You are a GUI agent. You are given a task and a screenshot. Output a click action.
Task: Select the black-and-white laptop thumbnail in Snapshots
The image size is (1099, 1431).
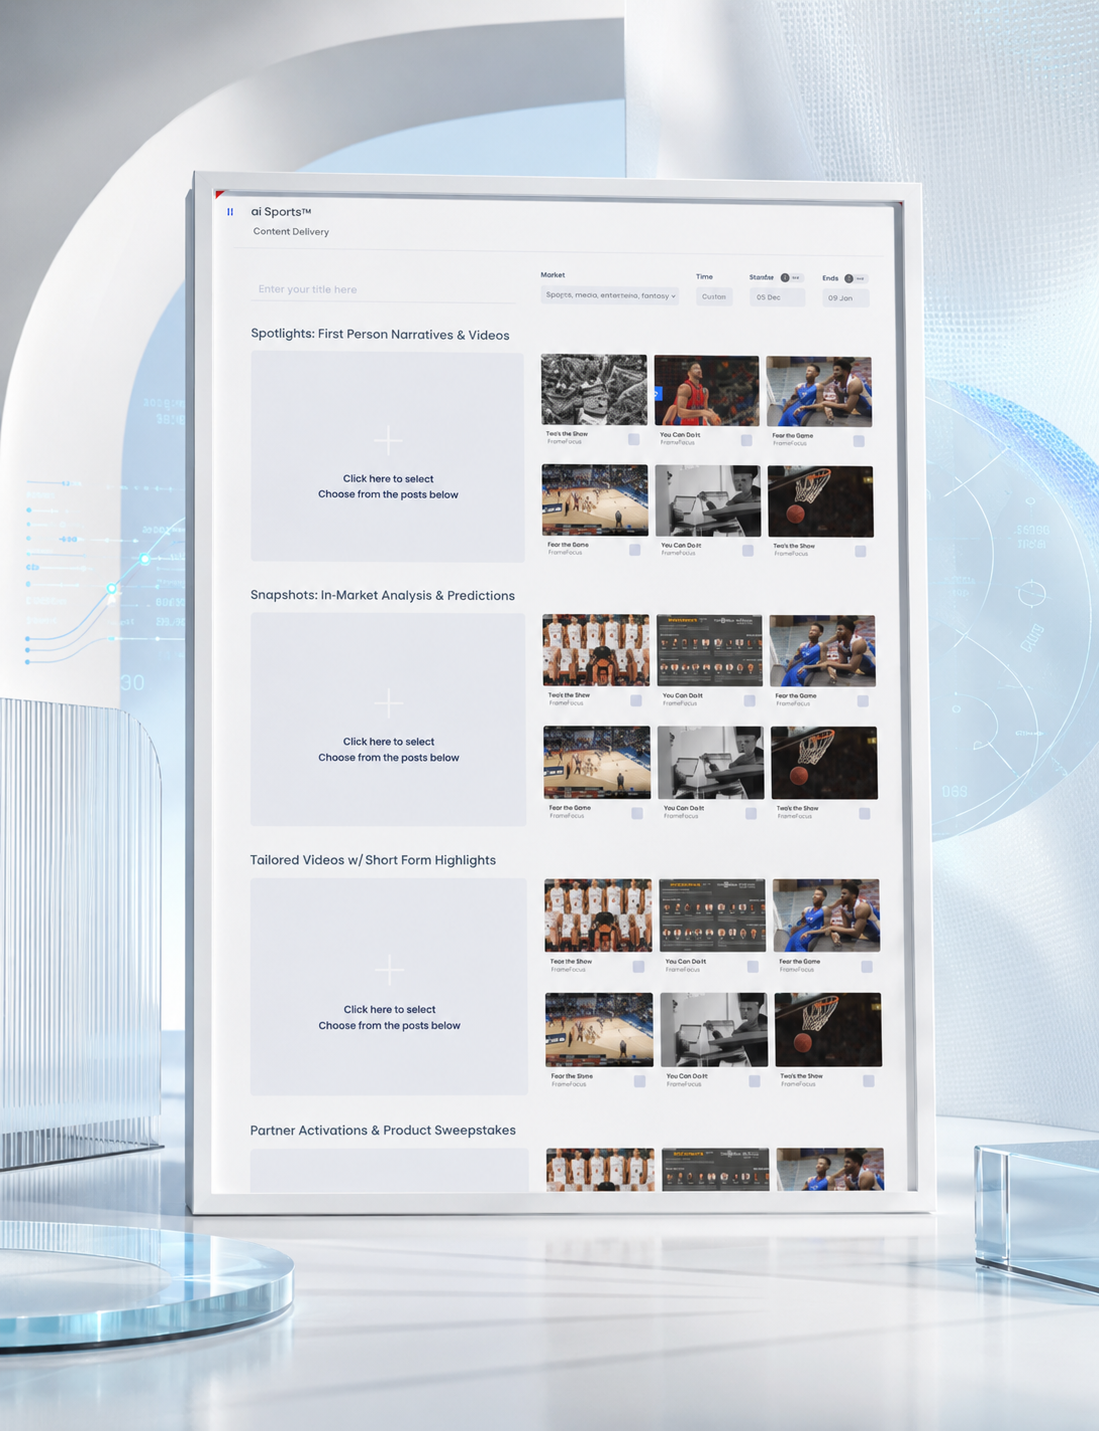(711, 763)
